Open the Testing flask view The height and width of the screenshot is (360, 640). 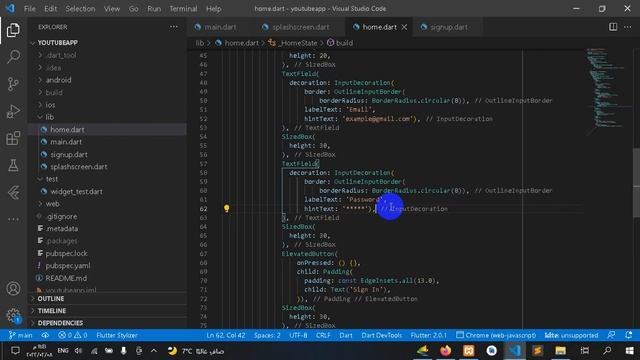point(13,165)
